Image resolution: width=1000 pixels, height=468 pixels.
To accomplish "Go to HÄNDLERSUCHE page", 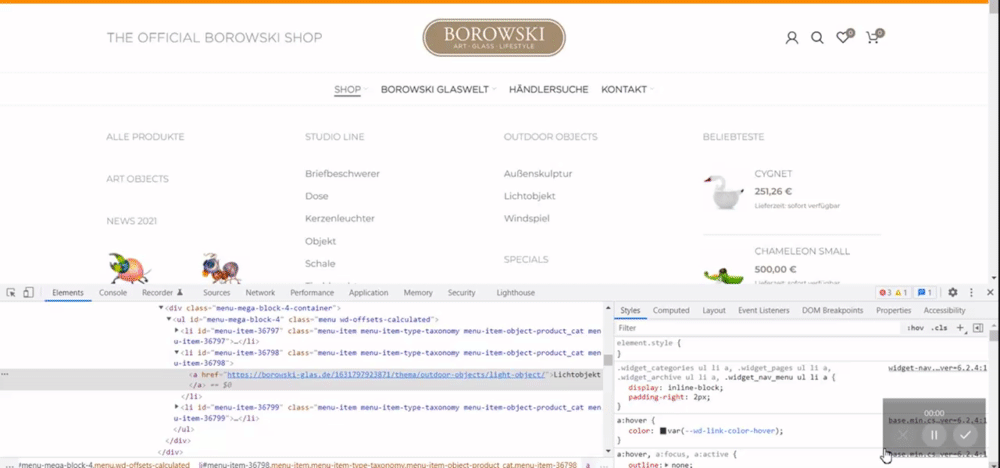I will click(x=548, y=90).
